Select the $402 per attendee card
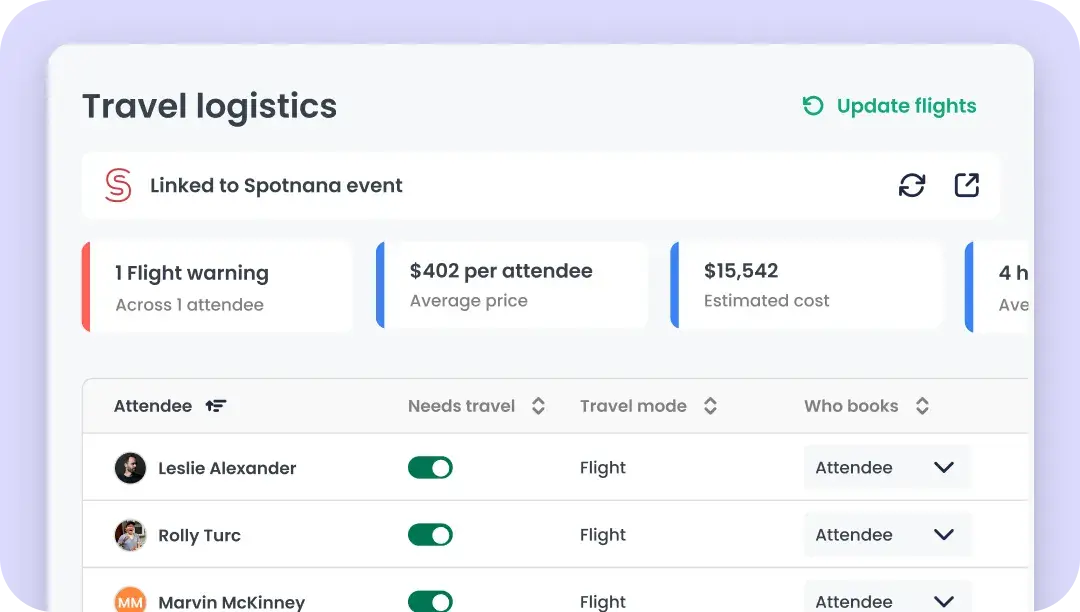1080x612 pixels. 512,285
